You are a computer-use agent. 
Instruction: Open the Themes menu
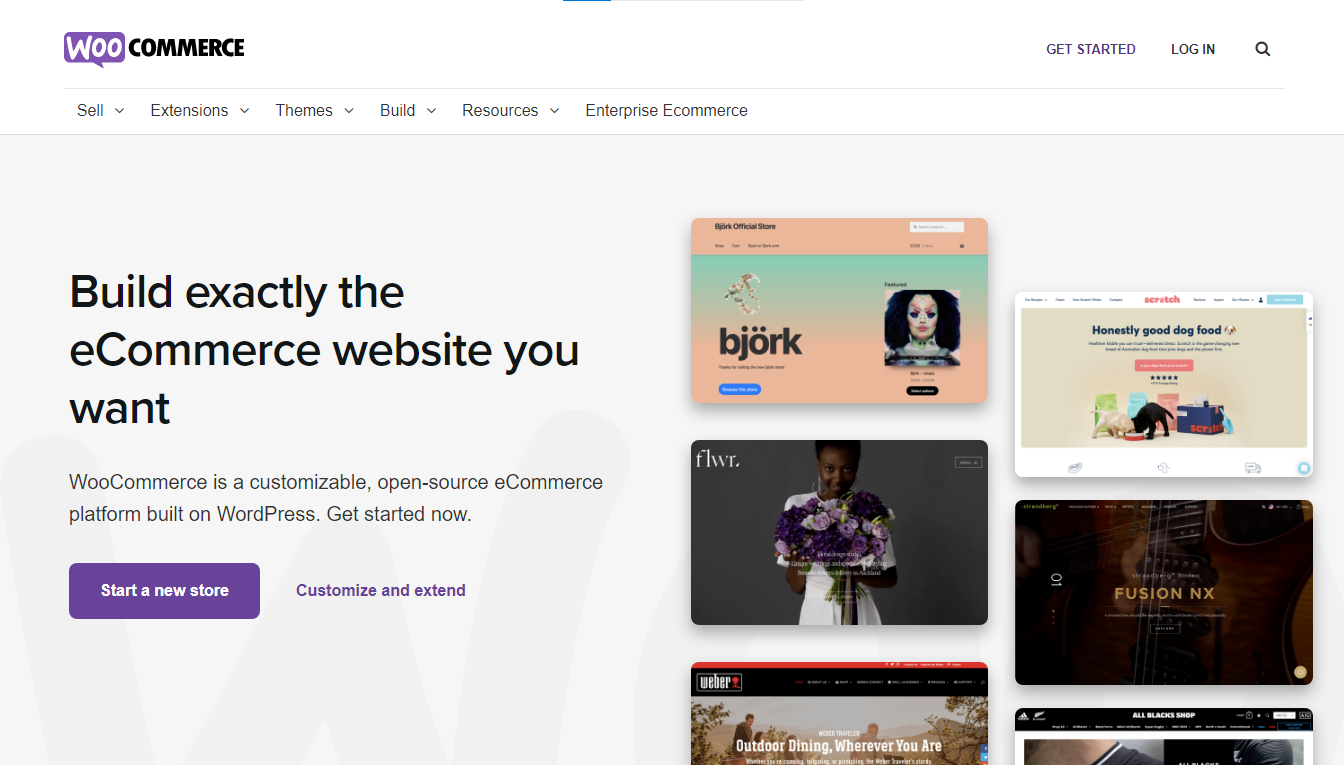coord(304,110)
